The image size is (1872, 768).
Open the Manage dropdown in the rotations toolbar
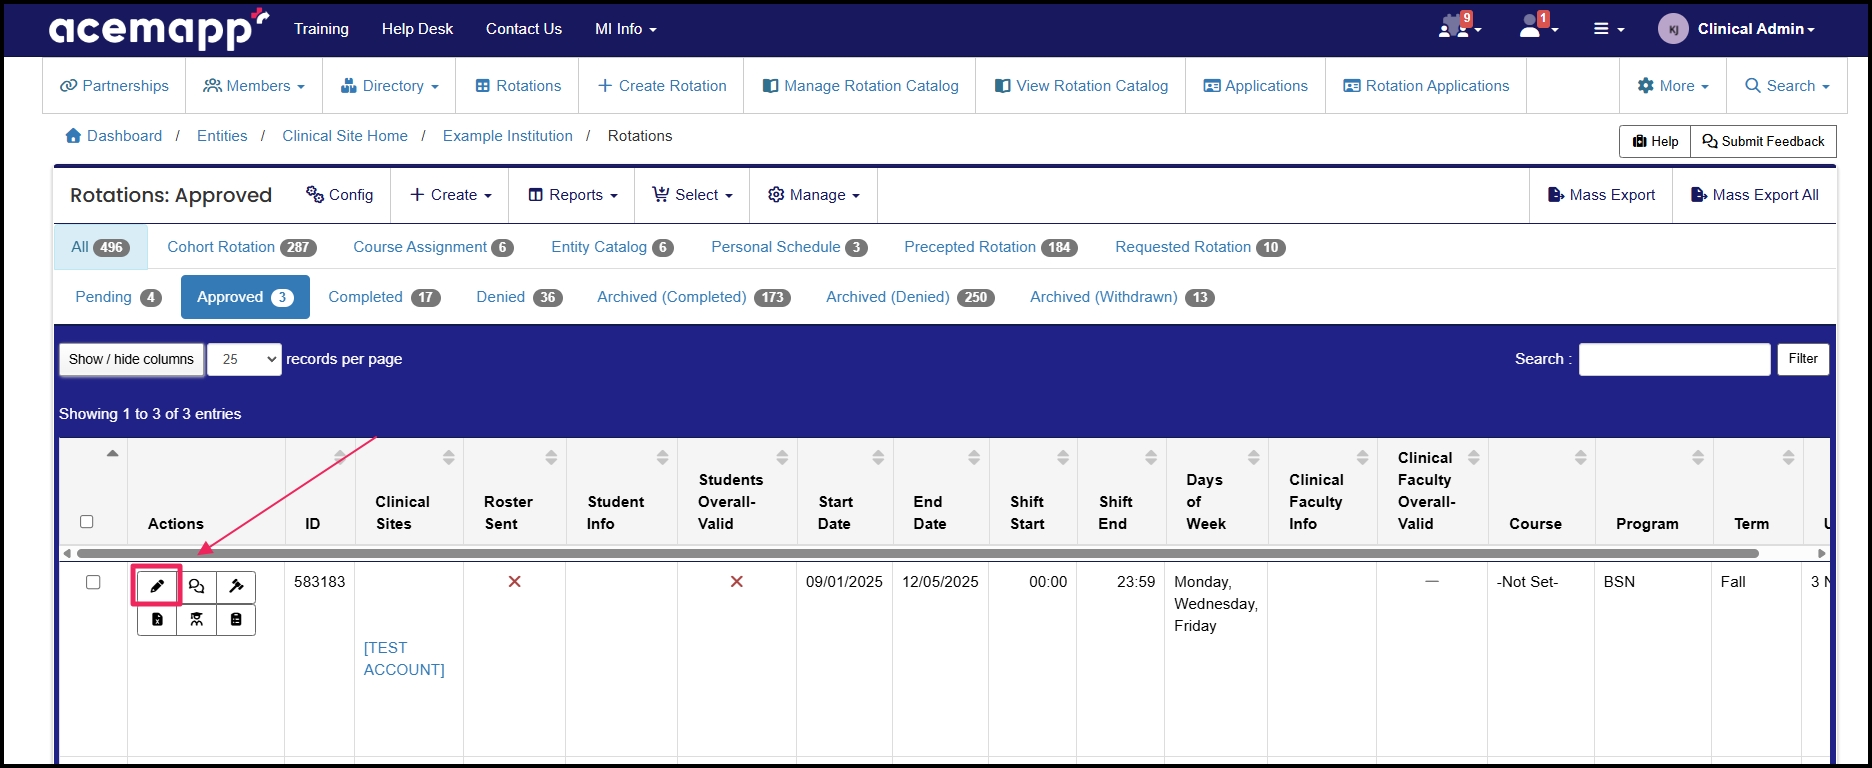click(813, 195)
